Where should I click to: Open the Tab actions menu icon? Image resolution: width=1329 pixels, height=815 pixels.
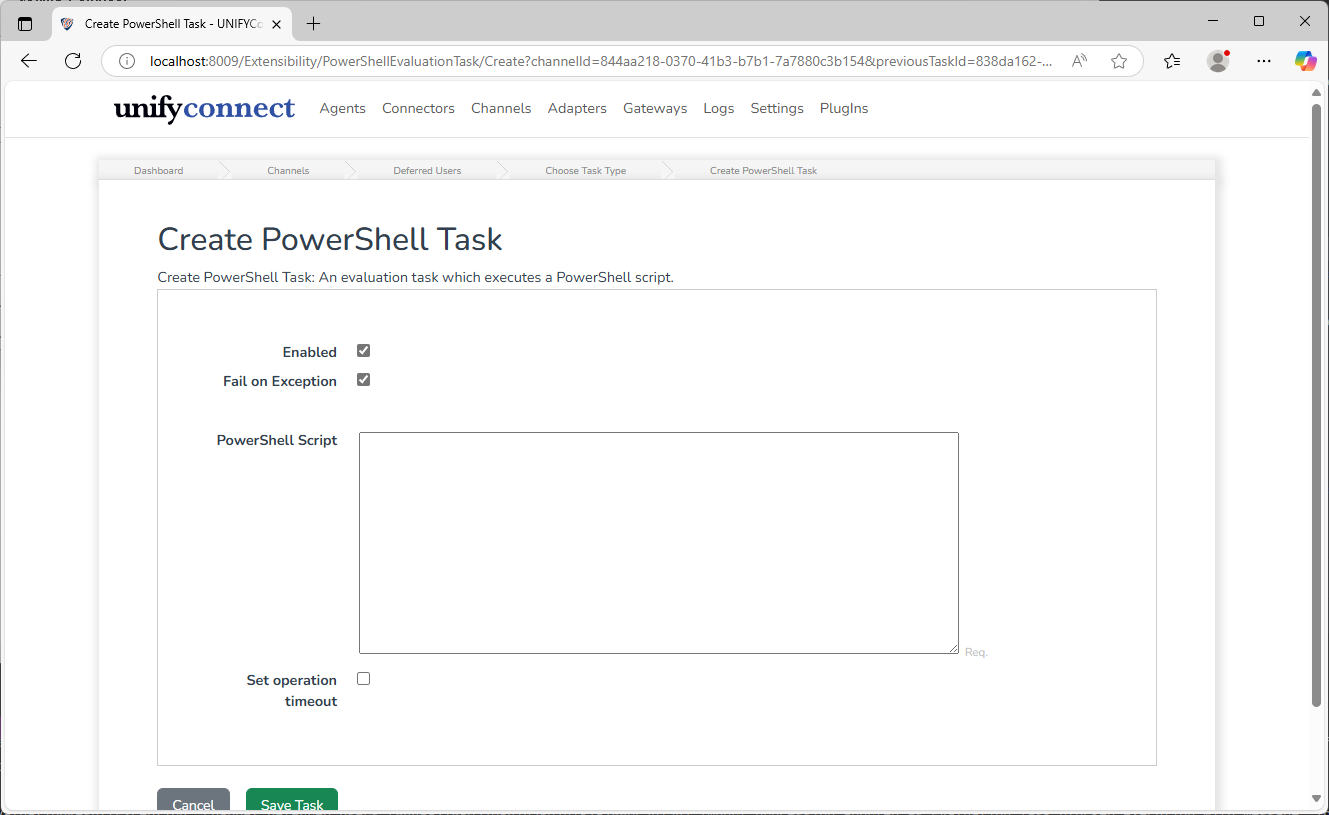pos(25,23)
